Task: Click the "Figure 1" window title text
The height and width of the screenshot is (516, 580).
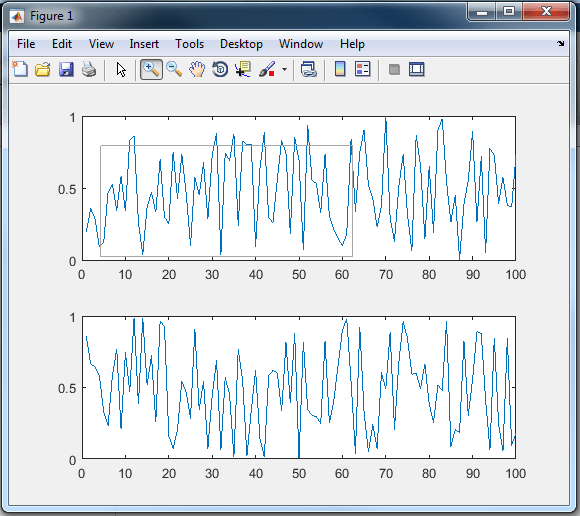Action: [x=51, y=16]
